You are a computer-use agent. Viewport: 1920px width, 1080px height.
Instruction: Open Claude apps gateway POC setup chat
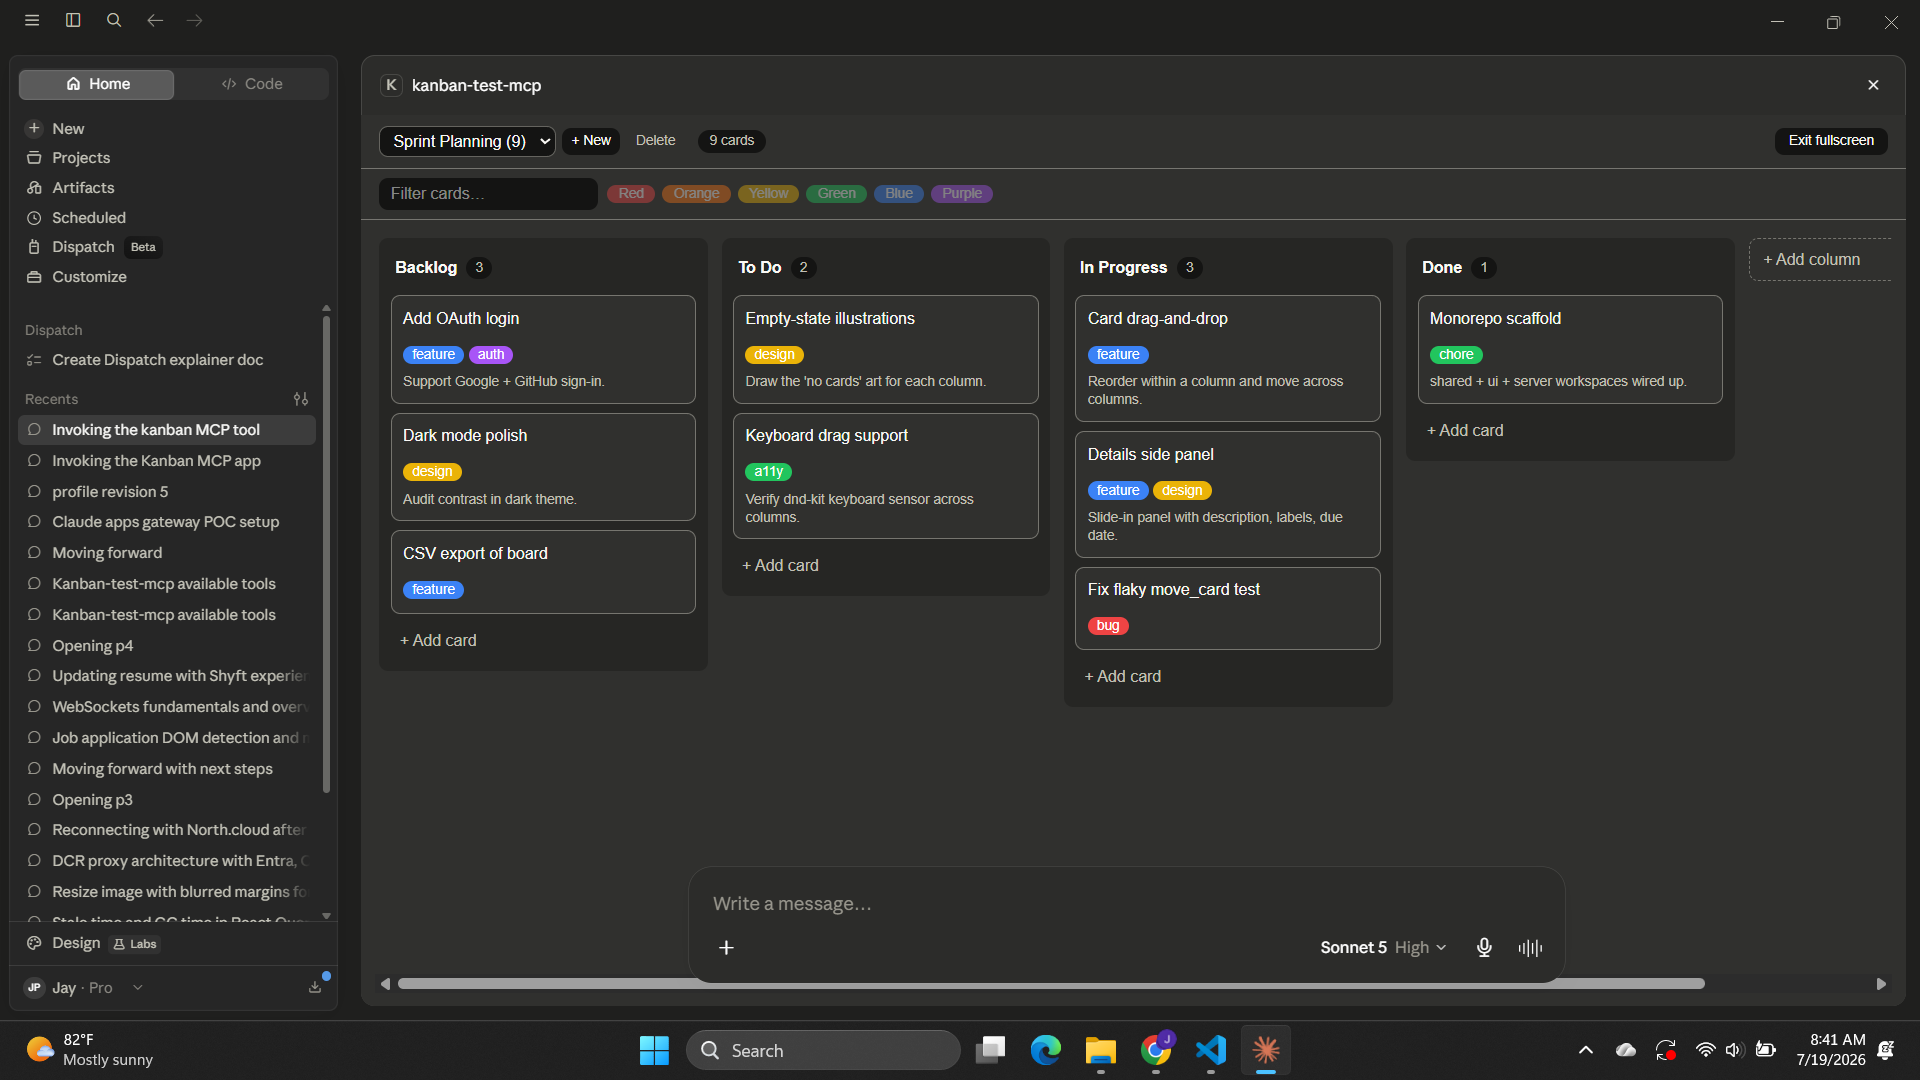(167, 522)
